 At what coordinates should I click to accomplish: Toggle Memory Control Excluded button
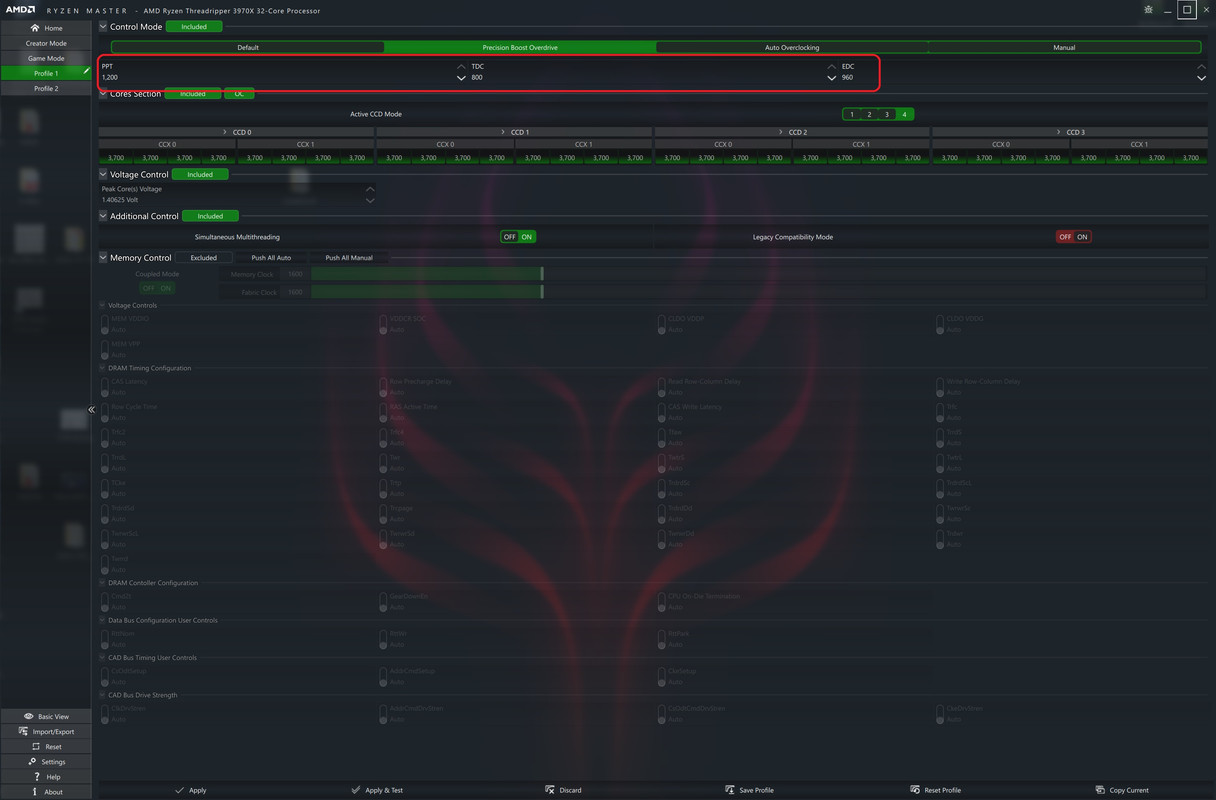coord(204,258)
